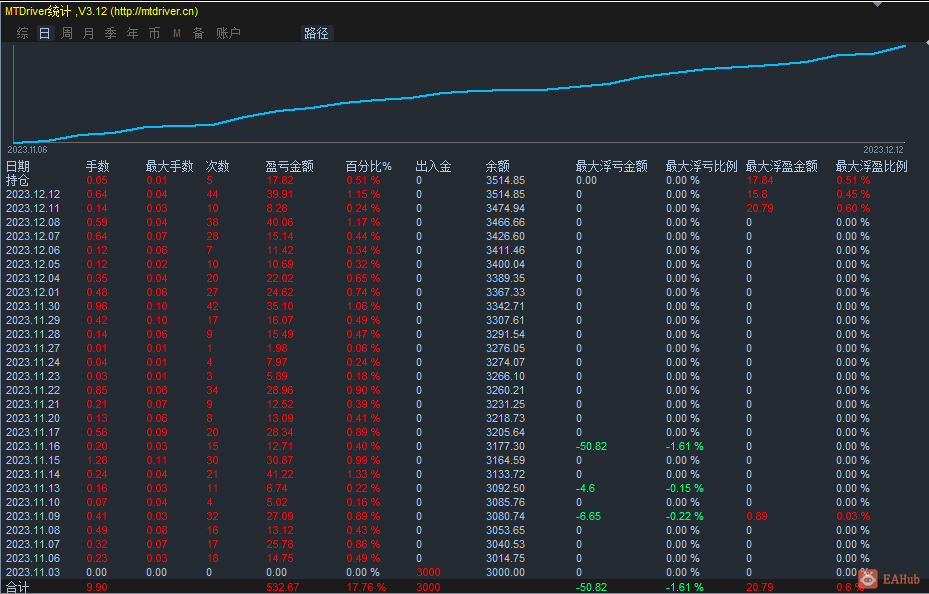The width and height of the screenshot is (929, 594).
Task: Switch to the 账户 account tab
Action: click(x=228, y=33)
